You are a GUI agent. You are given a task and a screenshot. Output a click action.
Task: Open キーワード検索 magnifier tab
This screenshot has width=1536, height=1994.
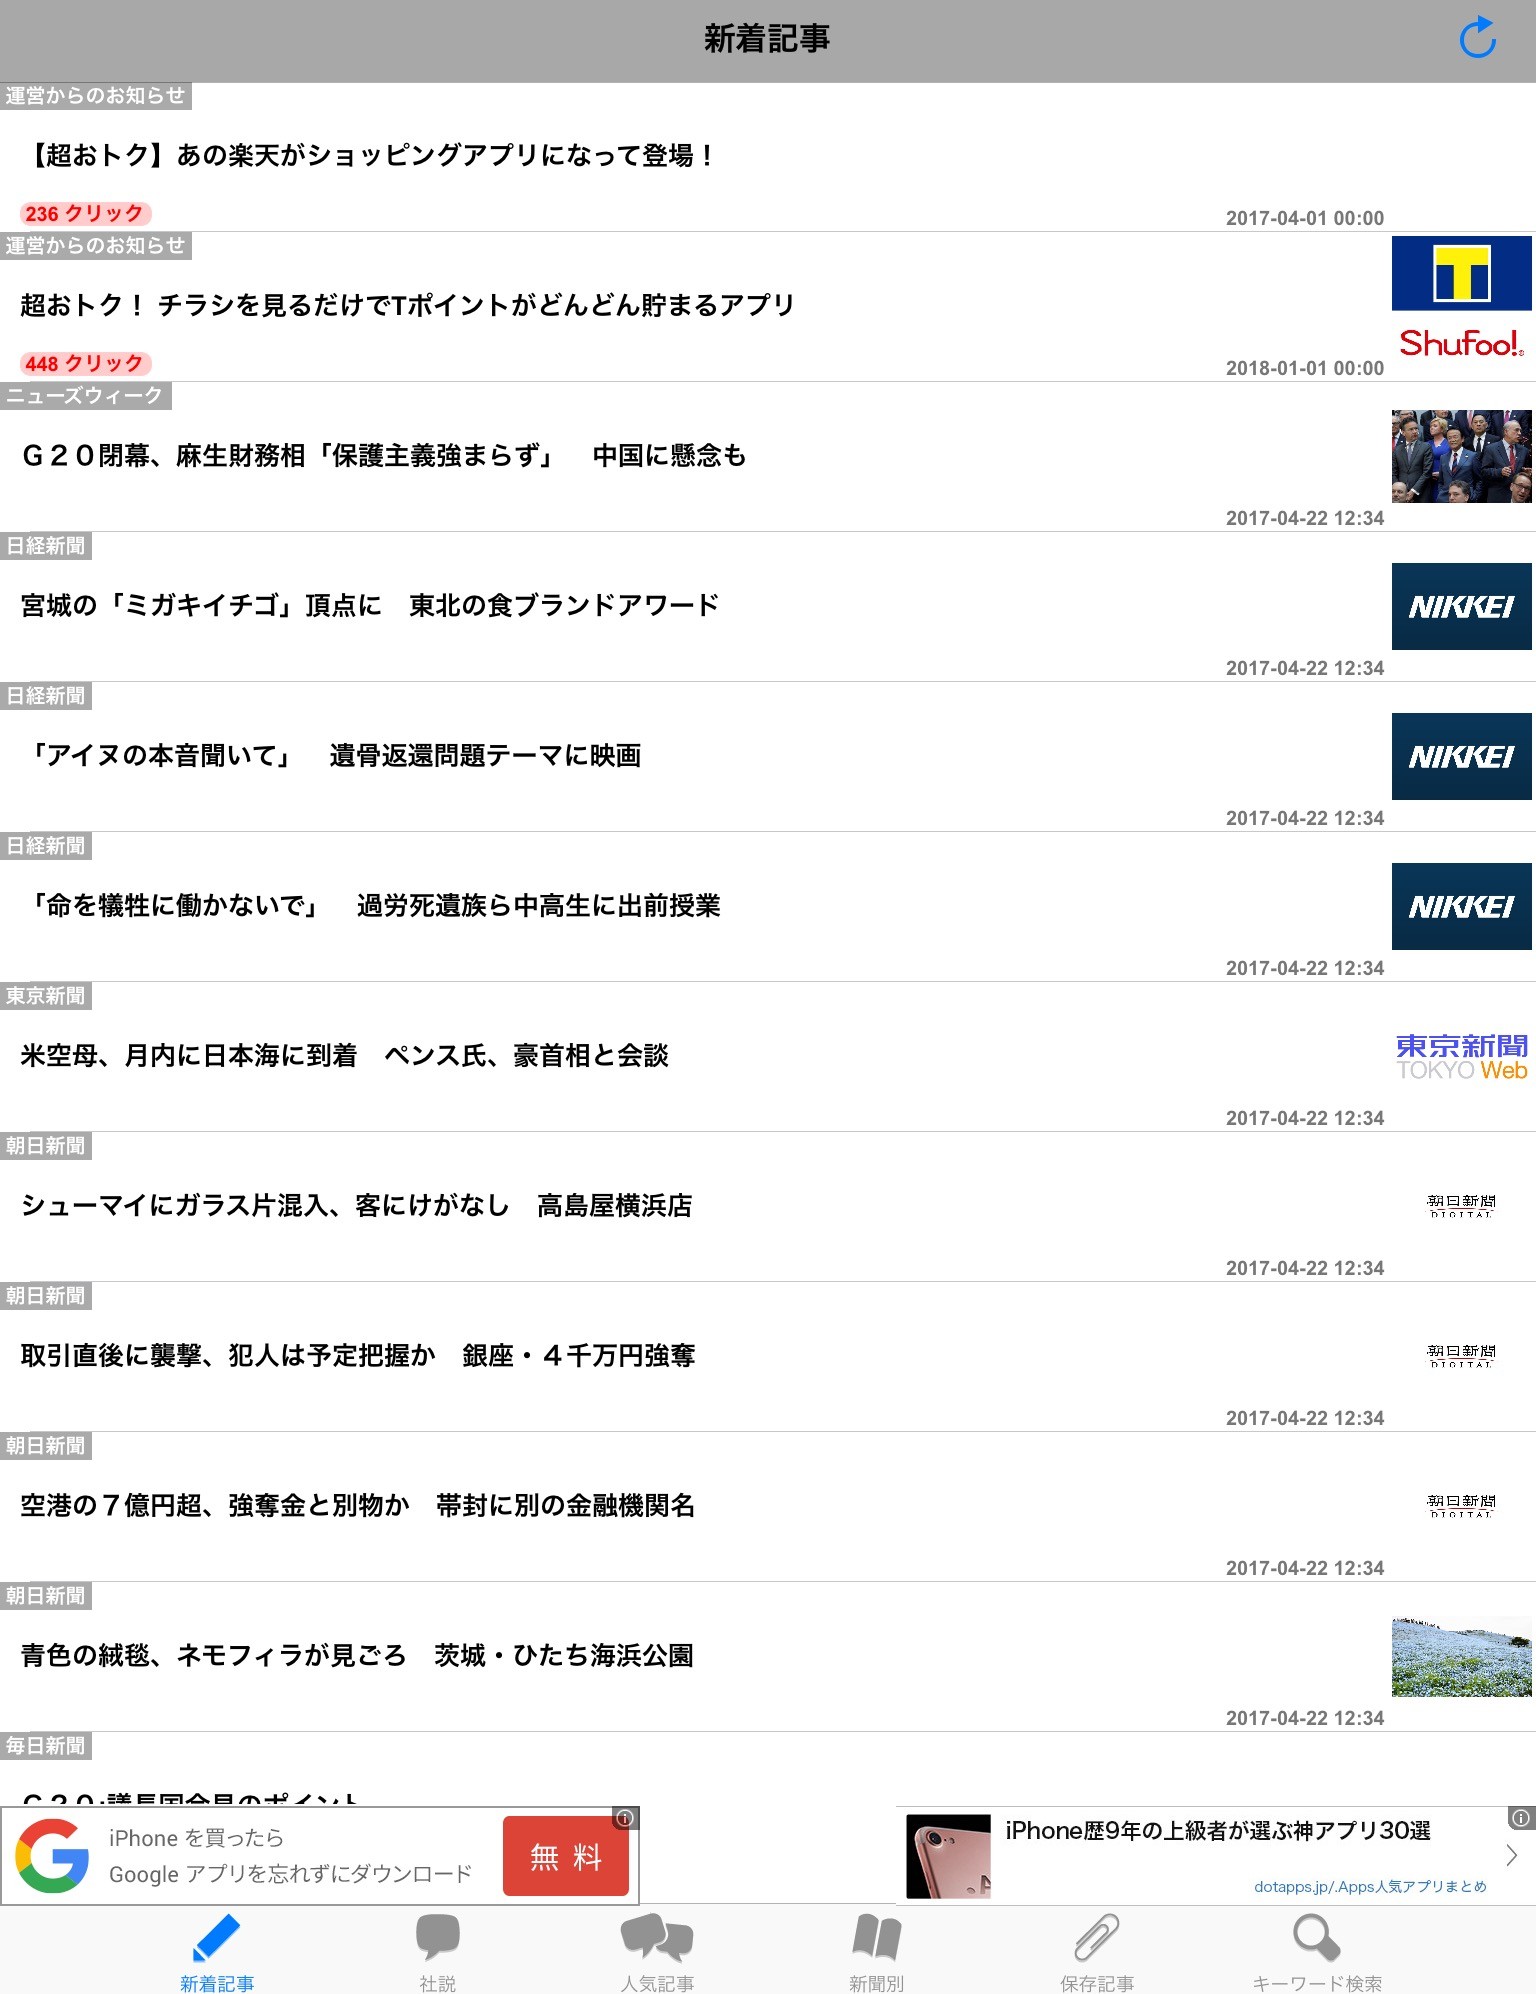pos(1317,1951)
